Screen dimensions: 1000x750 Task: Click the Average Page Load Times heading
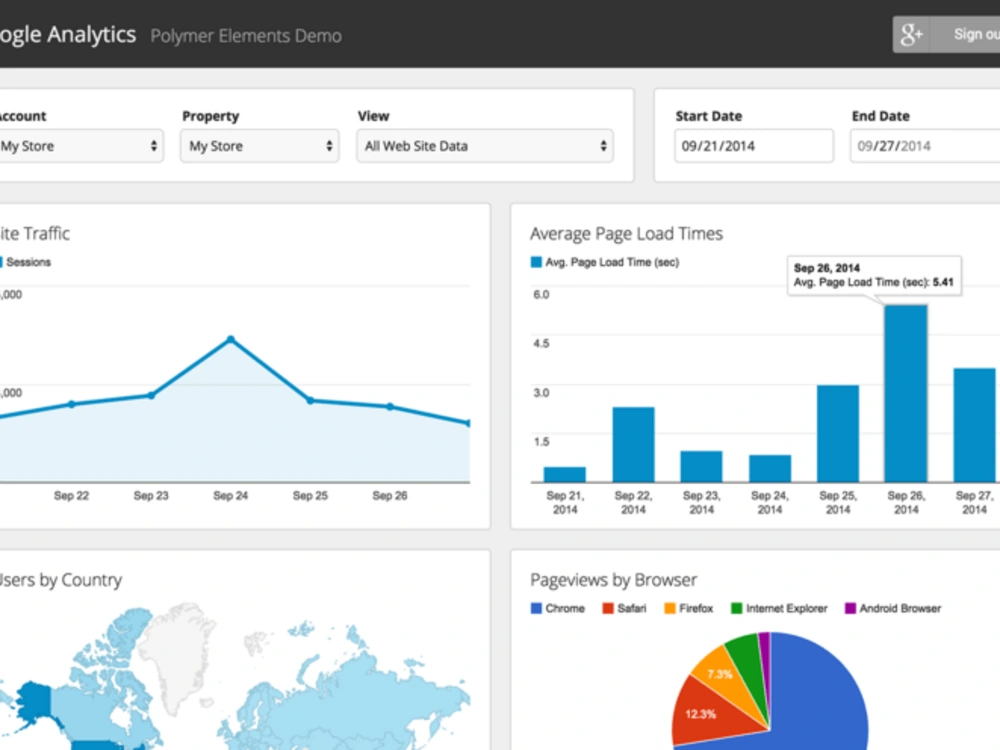point(626,234)
